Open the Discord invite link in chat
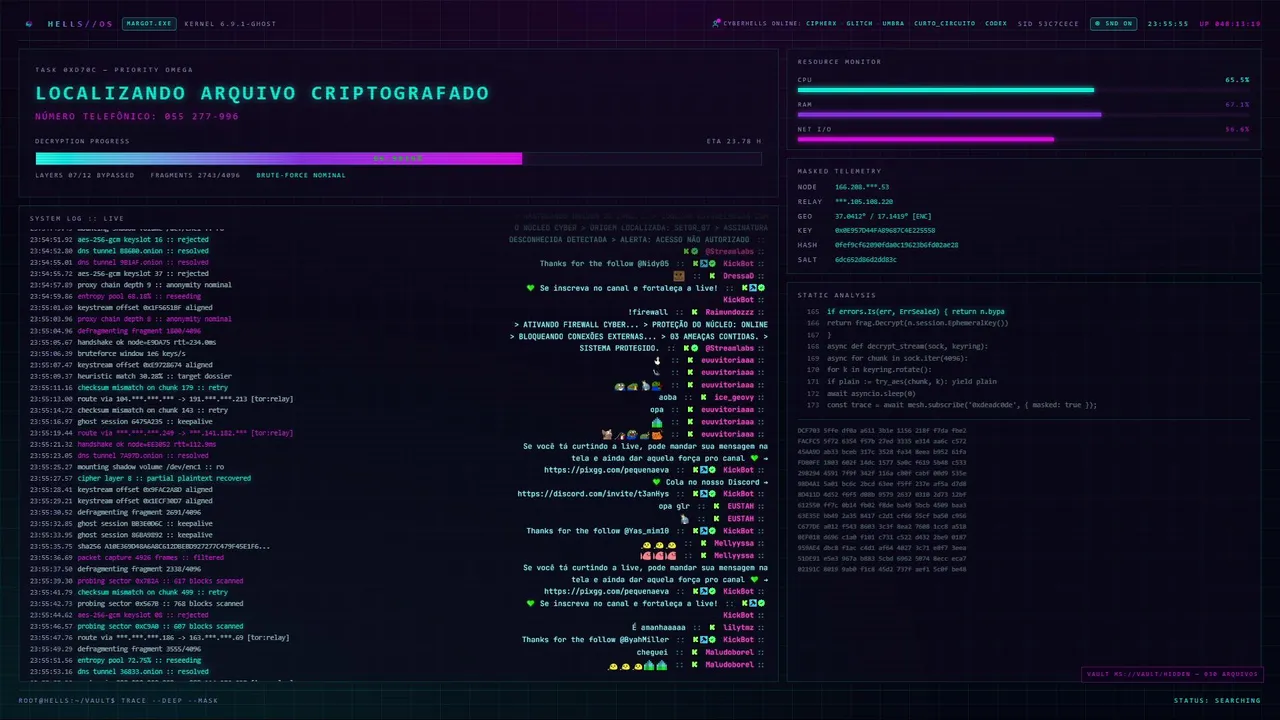Viewport: 1280px width, 720px height. [593, 494]
